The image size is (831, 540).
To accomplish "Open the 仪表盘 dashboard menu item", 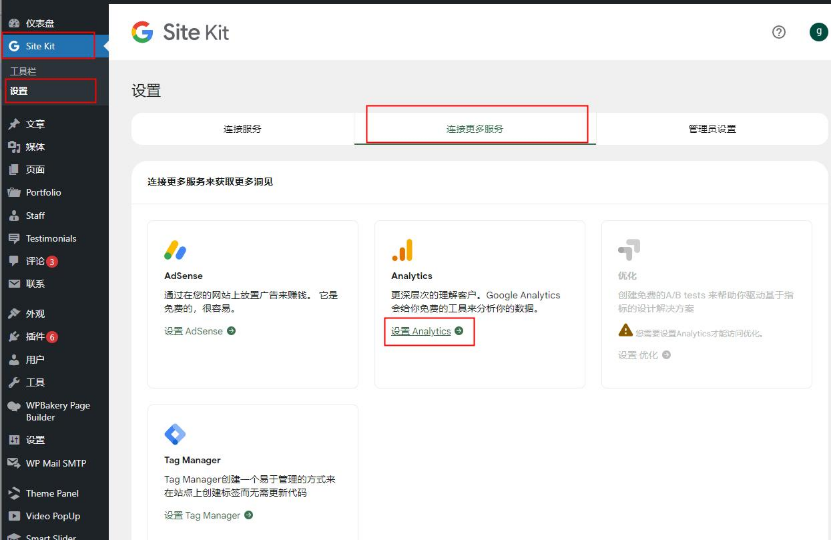I will [x=40, y=23].
